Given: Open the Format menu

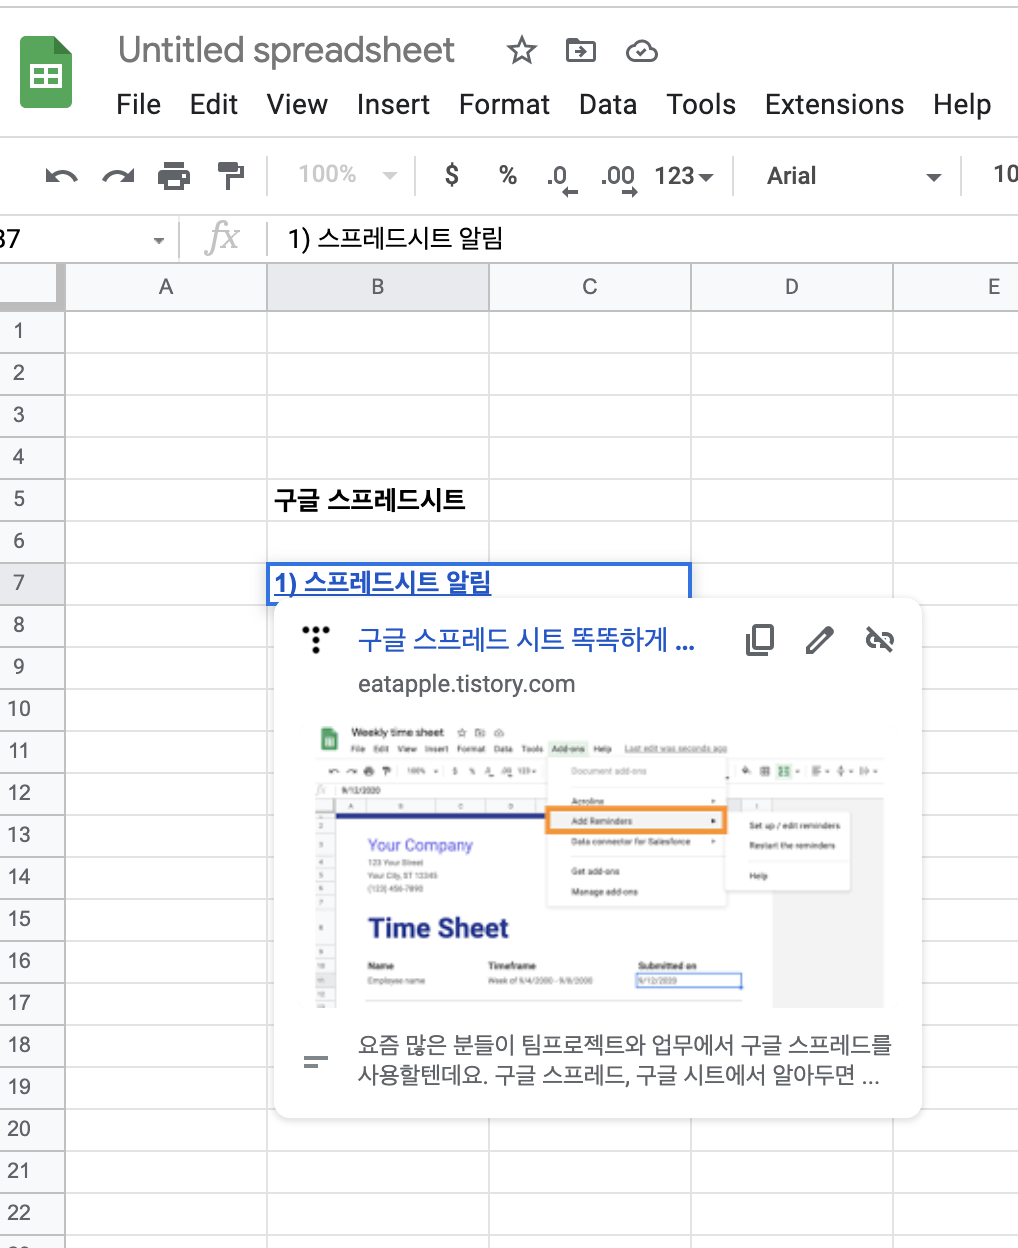Looking at the screenshot, I should coord(504,105).
